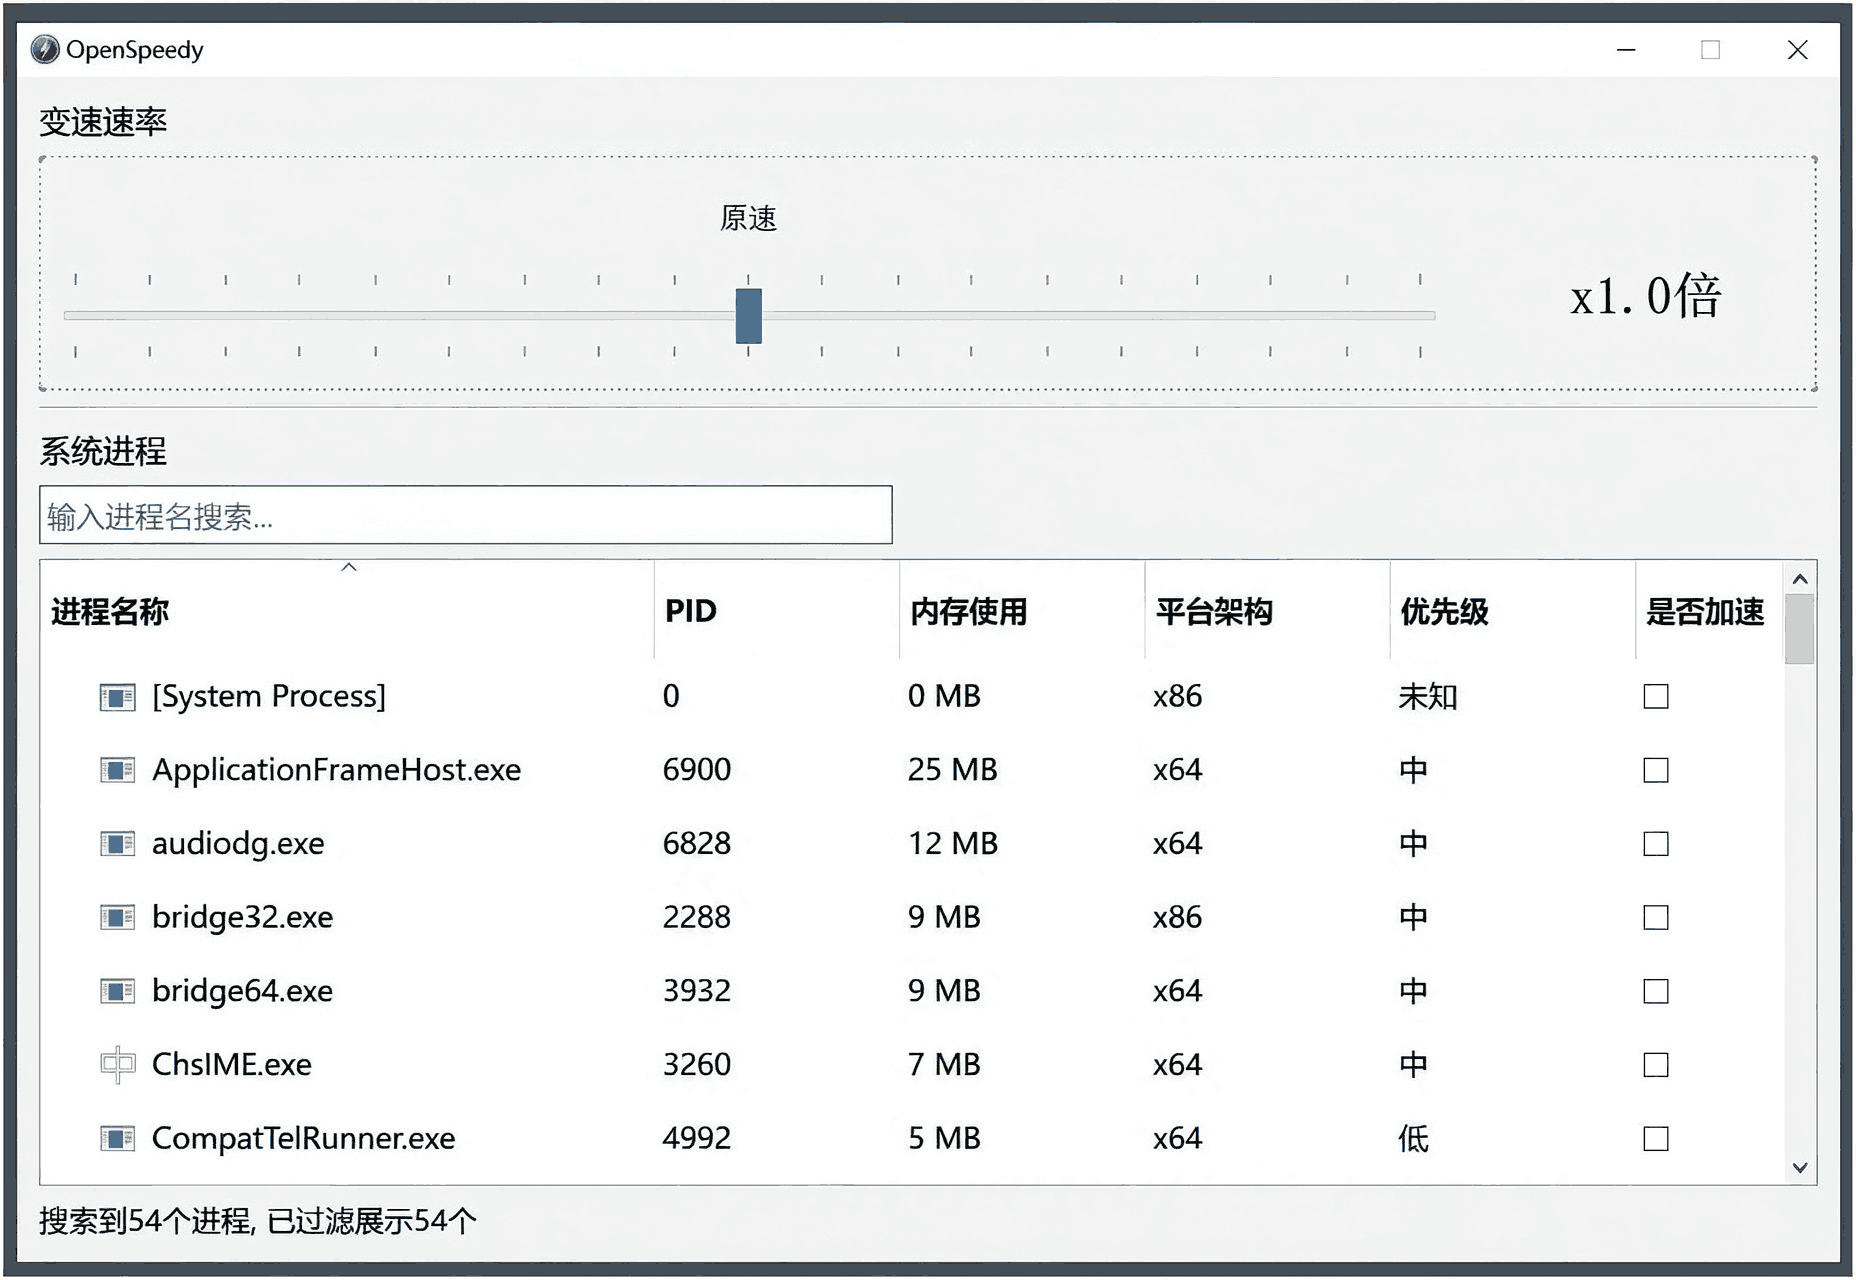
Task: Click the 未知 priority cell
Action: point(1428,696)
